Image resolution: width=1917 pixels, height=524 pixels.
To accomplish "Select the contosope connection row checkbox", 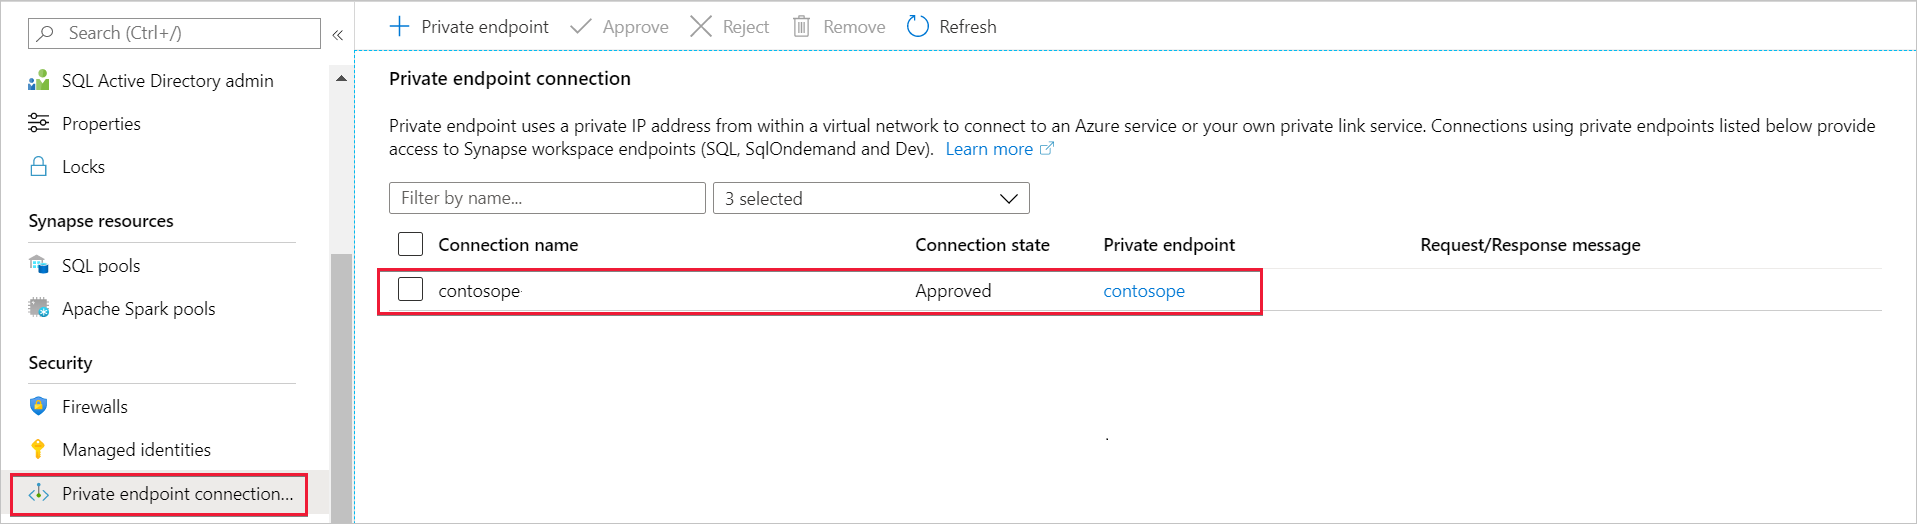I will click(410, 290).
